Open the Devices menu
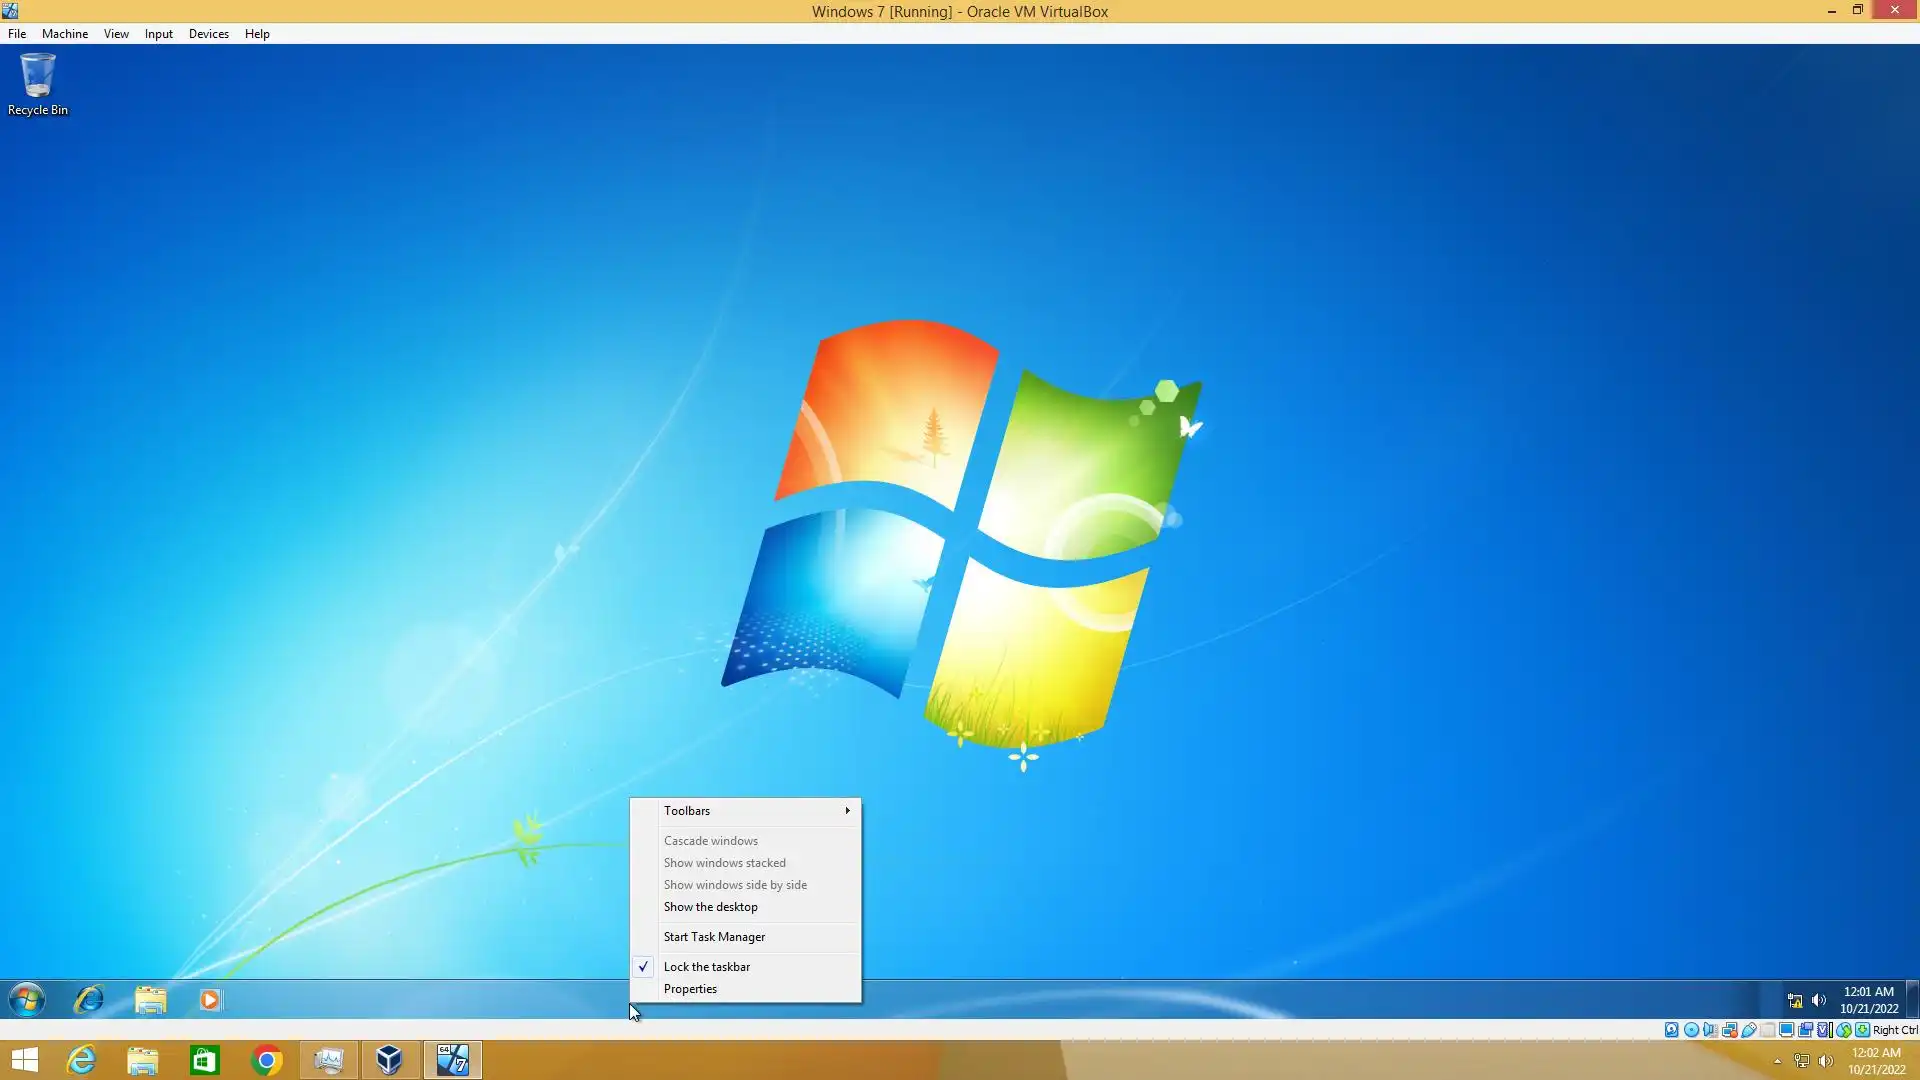The image size is (1920, 1080). 208,34
